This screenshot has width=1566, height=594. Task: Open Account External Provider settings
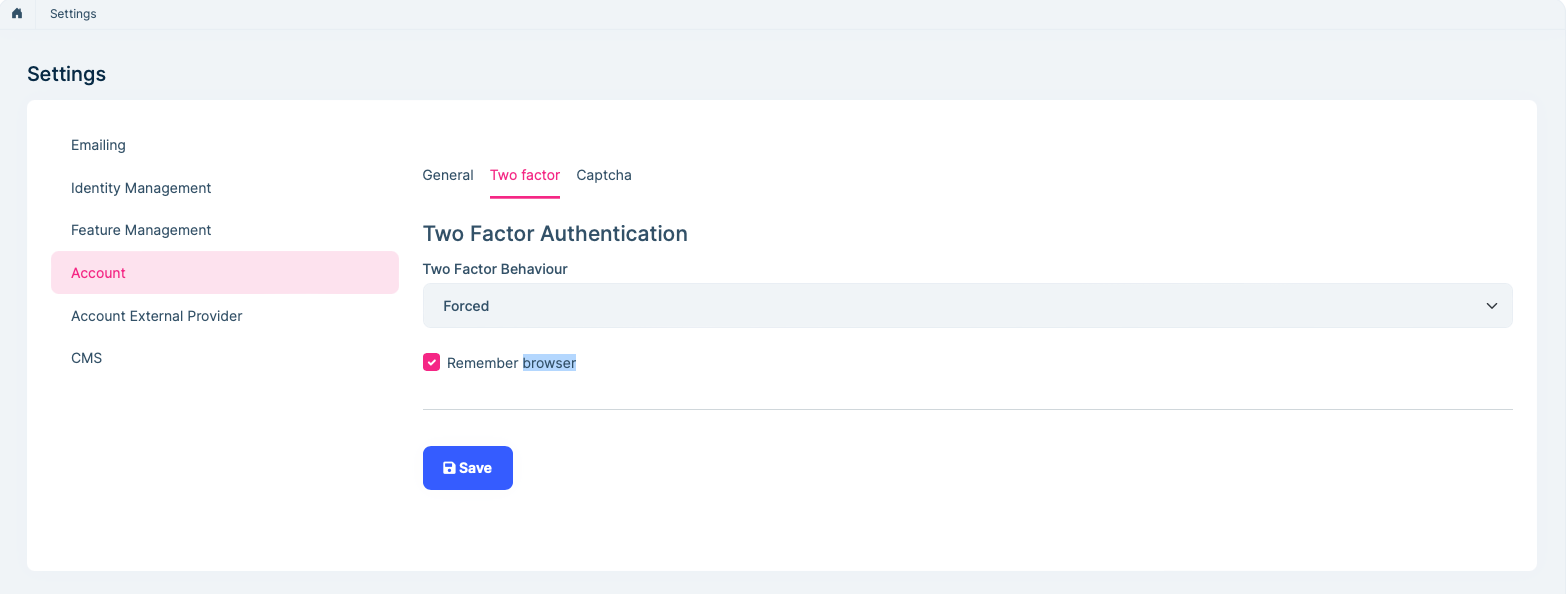pos(156,315)
